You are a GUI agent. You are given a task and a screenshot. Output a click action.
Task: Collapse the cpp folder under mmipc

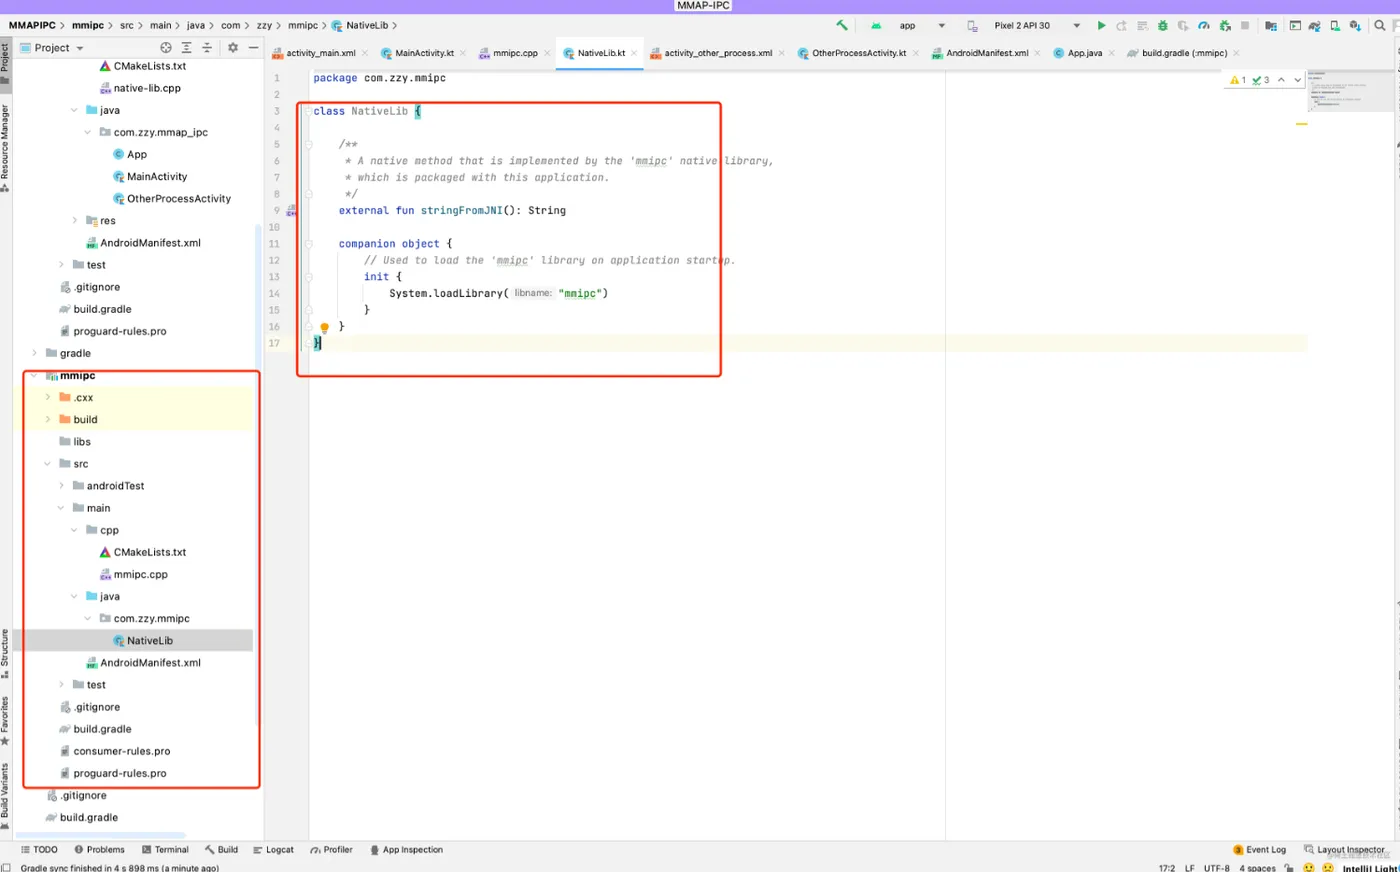[74, 530]
